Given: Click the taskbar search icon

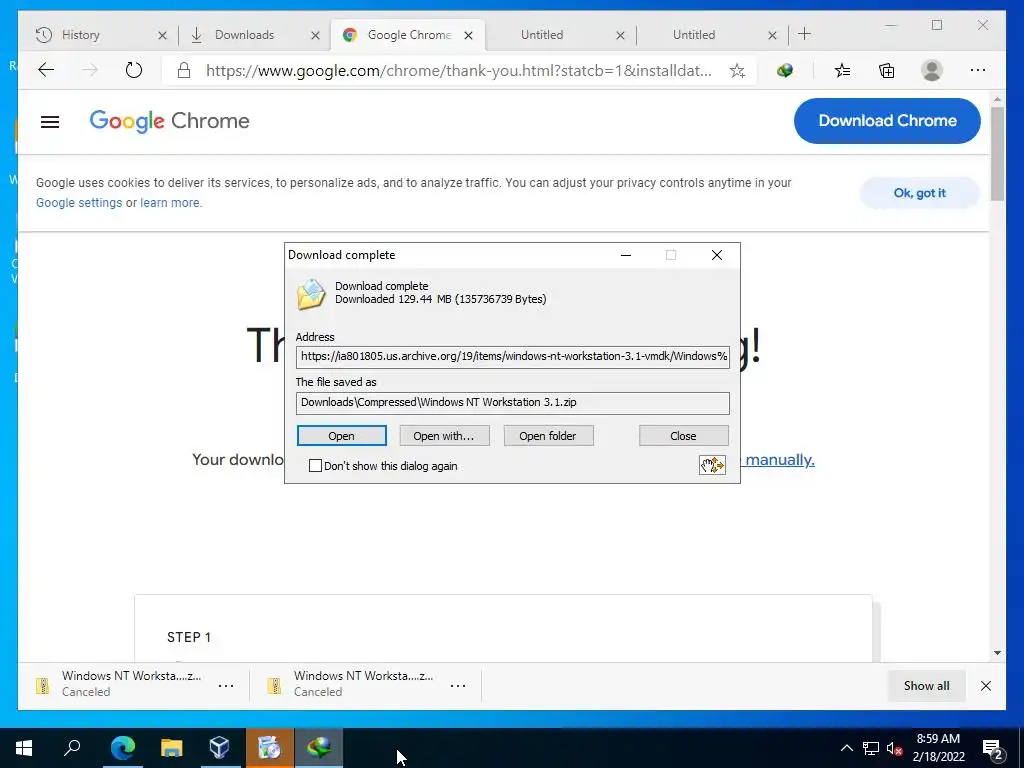Looking at the screenshot, I should click(72, 747).
